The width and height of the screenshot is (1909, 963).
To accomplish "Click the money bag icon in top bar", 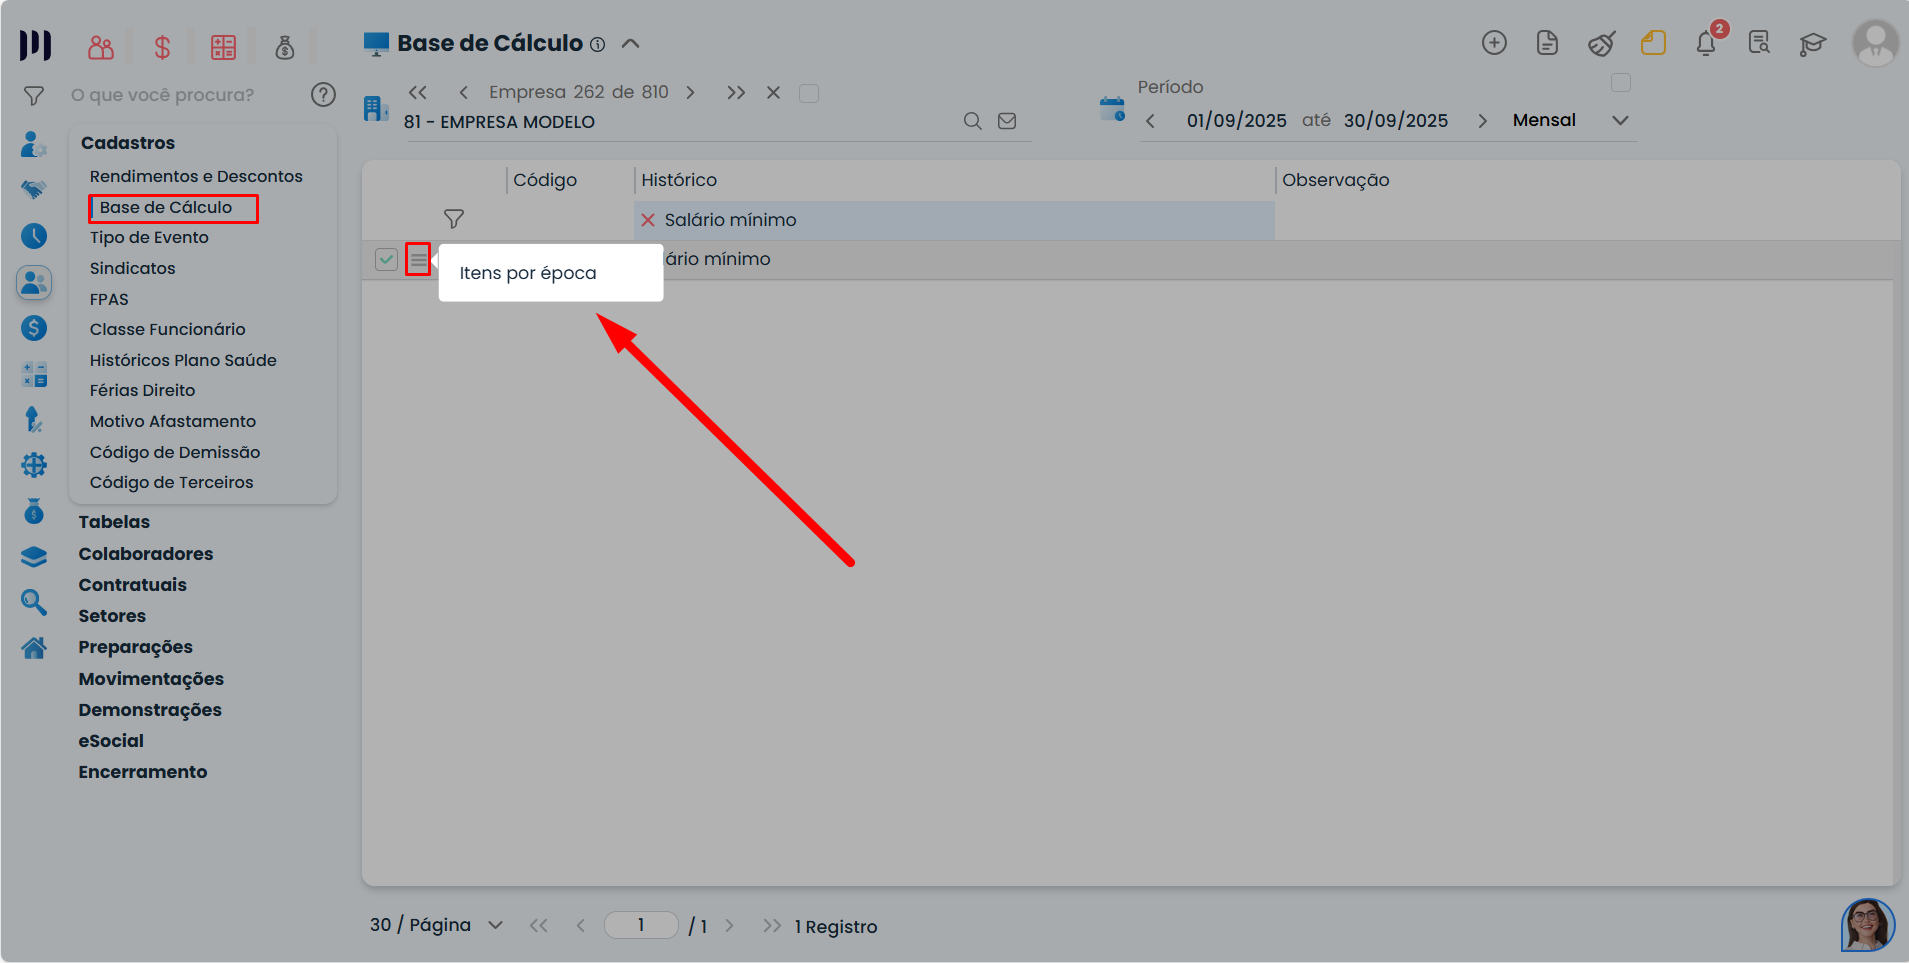I will (285, 47).
